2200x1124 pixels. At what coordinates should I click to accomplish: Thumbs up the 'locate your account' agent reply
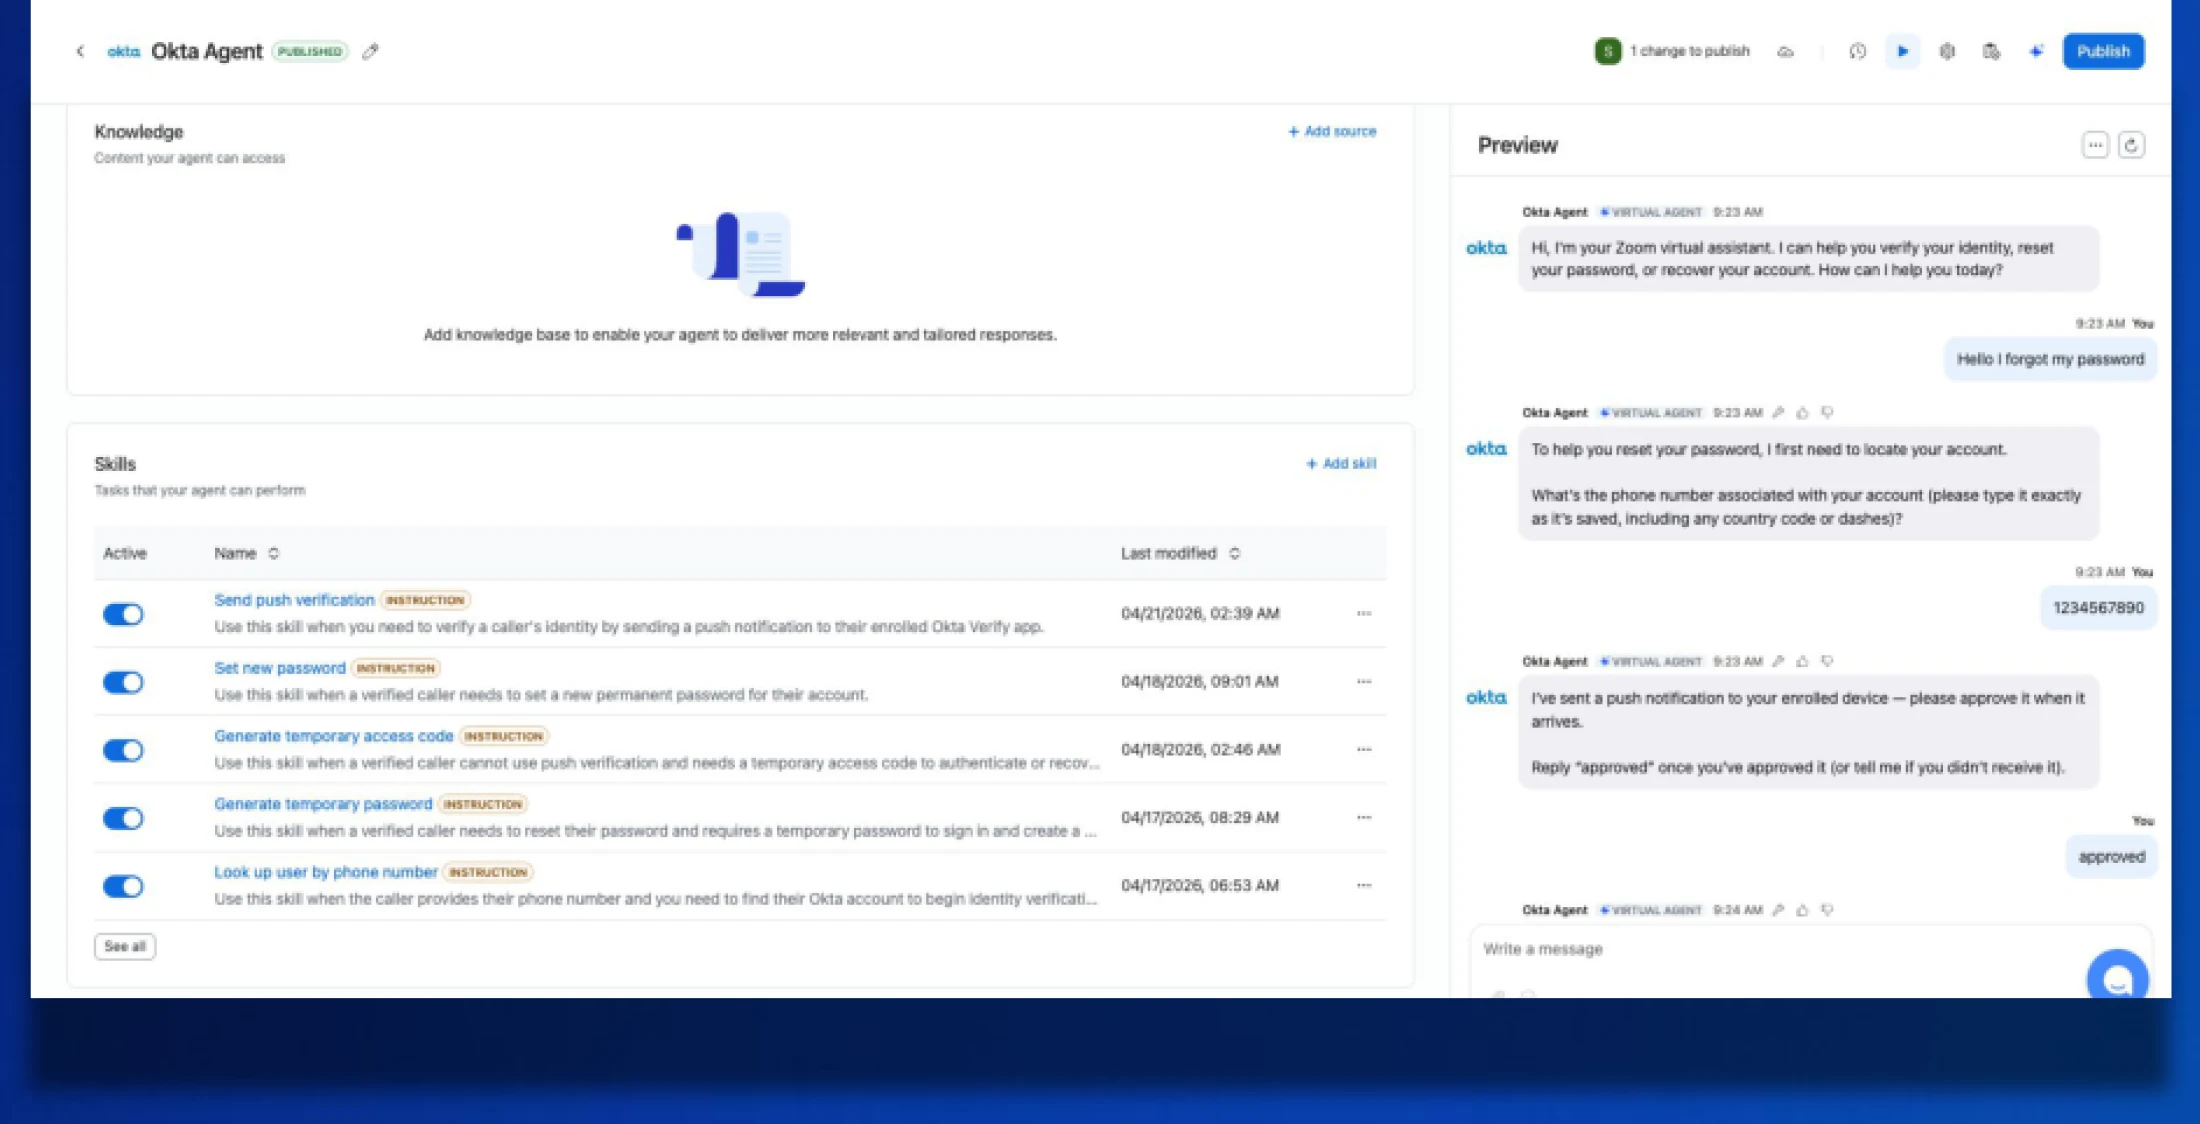tap(1802, 412)
